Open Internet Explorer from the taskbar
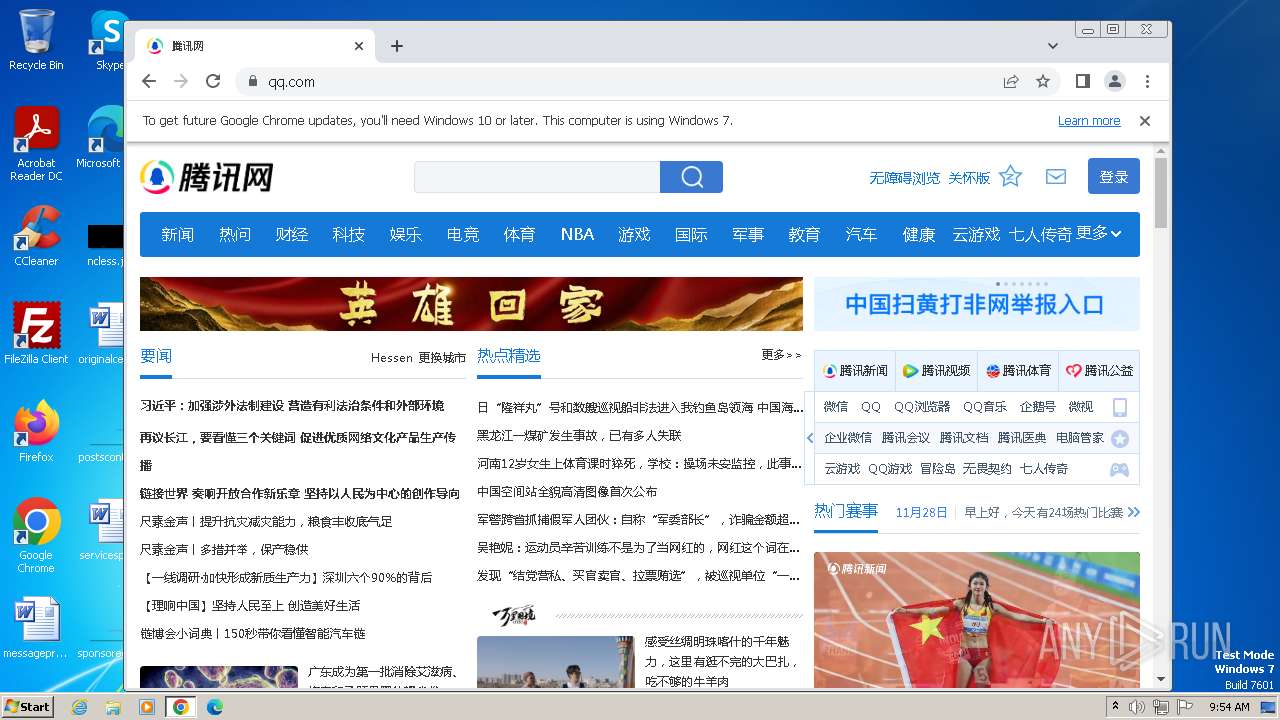1280x720 pixels. tap(79, 707)
